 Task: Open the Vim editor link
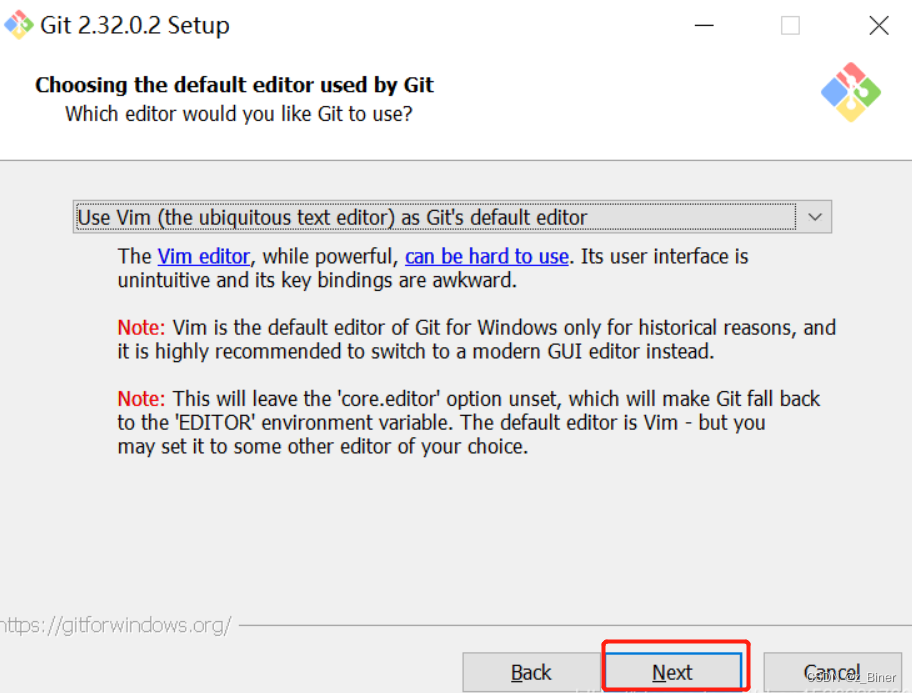click(204, 257)
